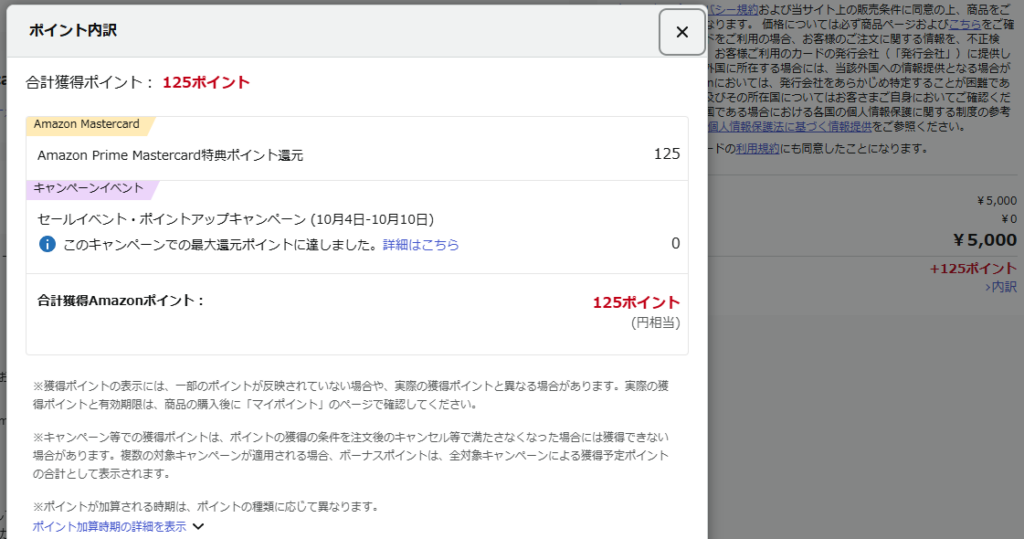Viewport: 1024px width, 539px height.
Task: Click the +125ポイント text in order summary
Action: (x=972, y=268)
